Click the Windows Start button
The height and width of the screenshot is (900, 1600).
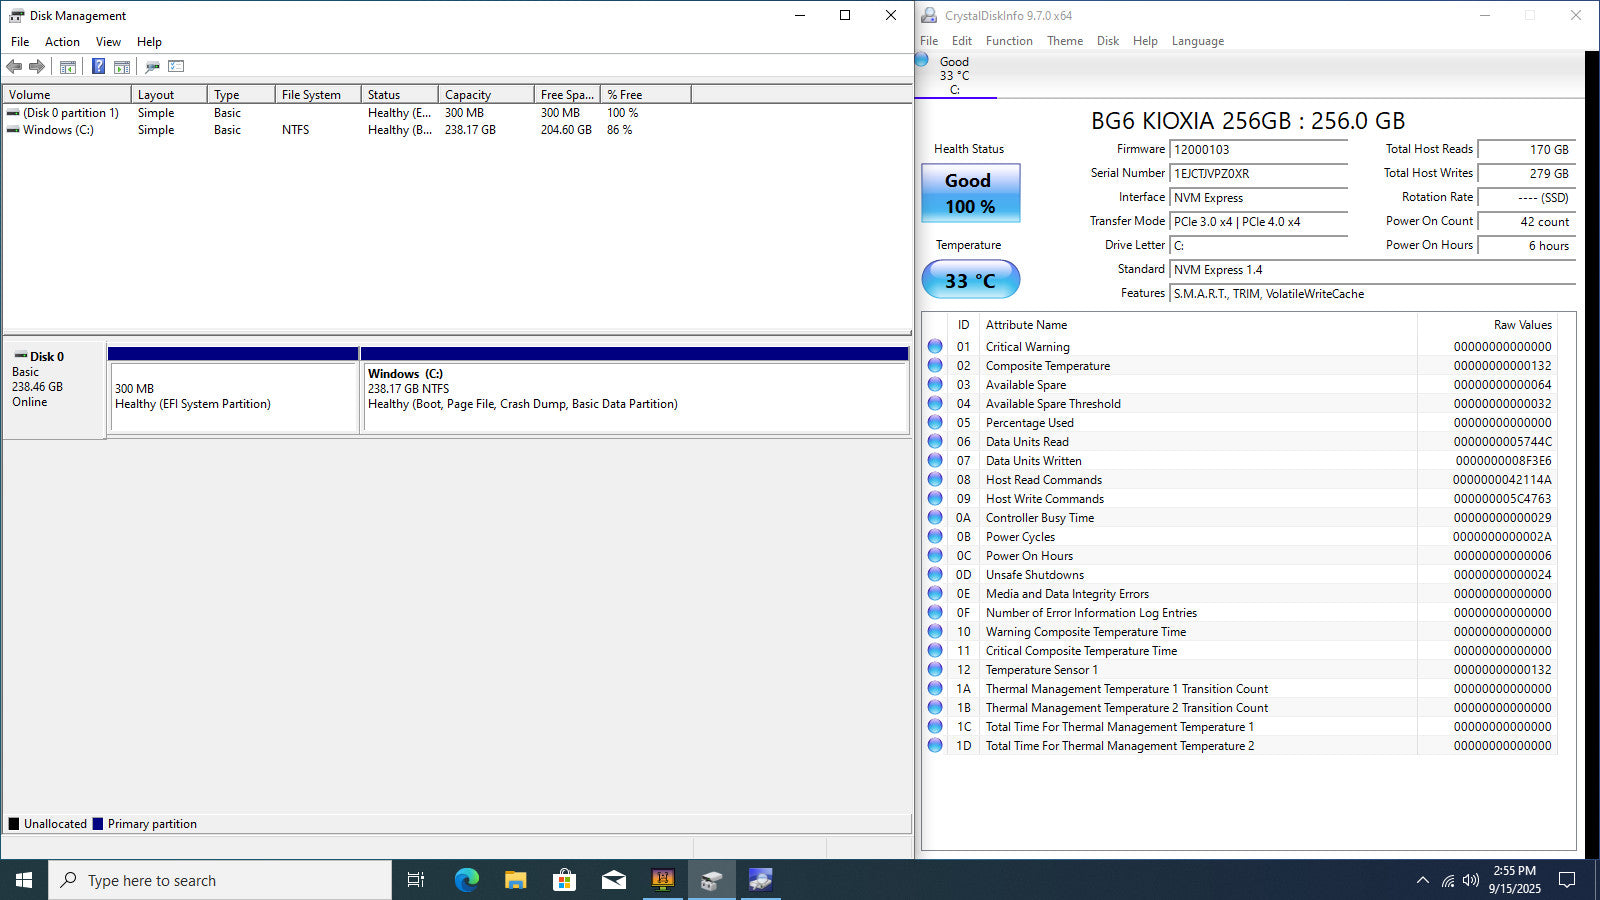pyautogui.click(x=24, y=880)
